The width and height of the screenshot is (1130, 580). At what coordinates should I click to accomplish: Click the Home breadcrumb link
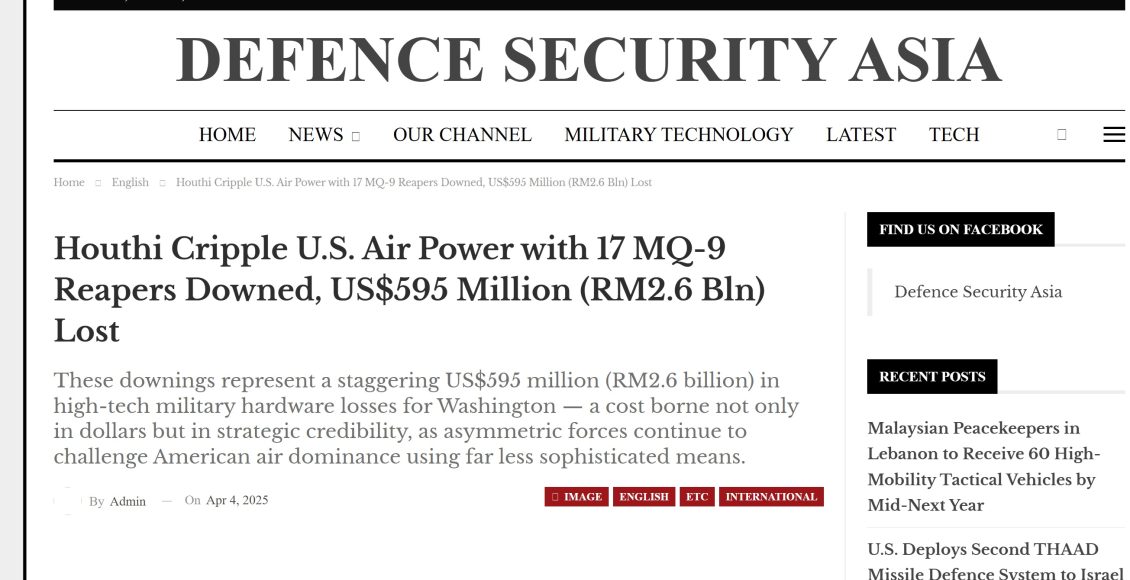pyautogui.click(x=68, y=182)
